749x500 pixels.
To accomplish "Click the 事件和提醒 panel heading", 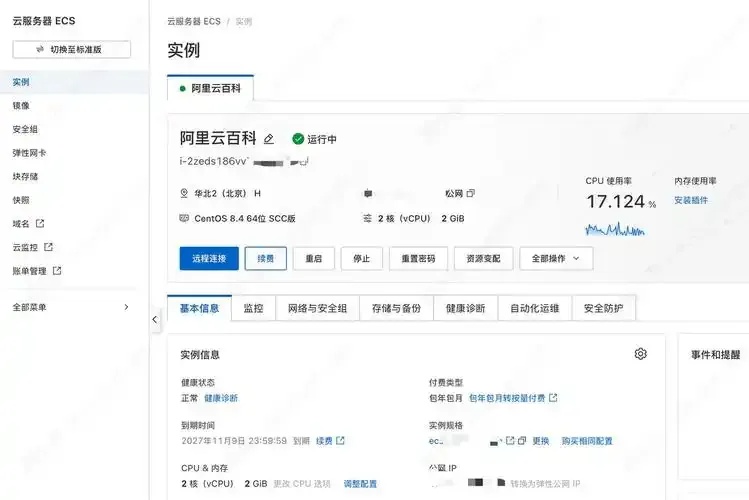I will click(x=716, y=354).
